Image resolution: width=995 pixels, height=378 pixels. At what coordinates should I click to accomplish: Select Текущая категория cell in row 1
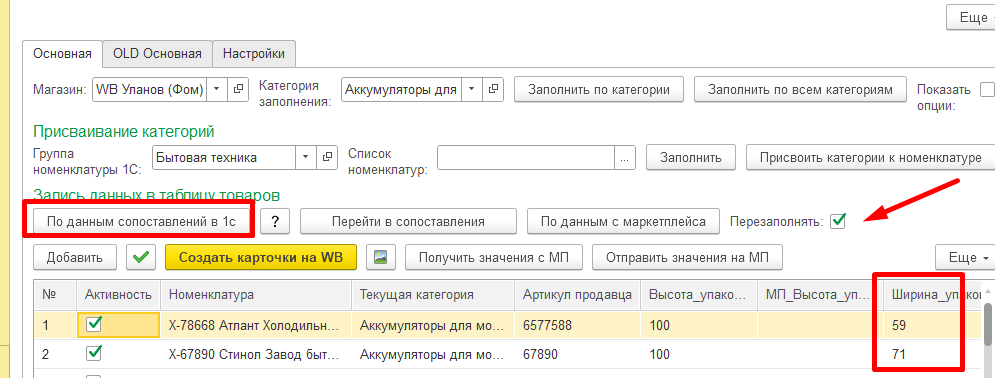(x=433, y=325)
